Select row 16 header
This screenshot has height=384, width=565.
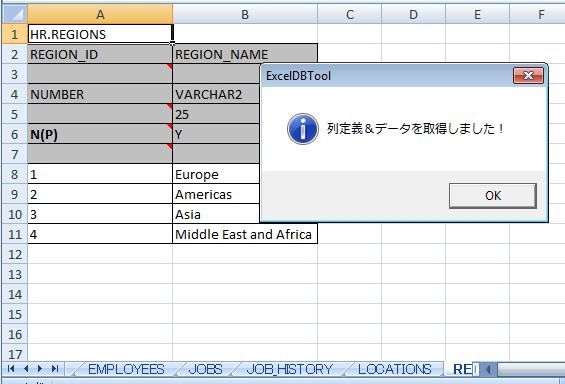click(x=14, y=335)
